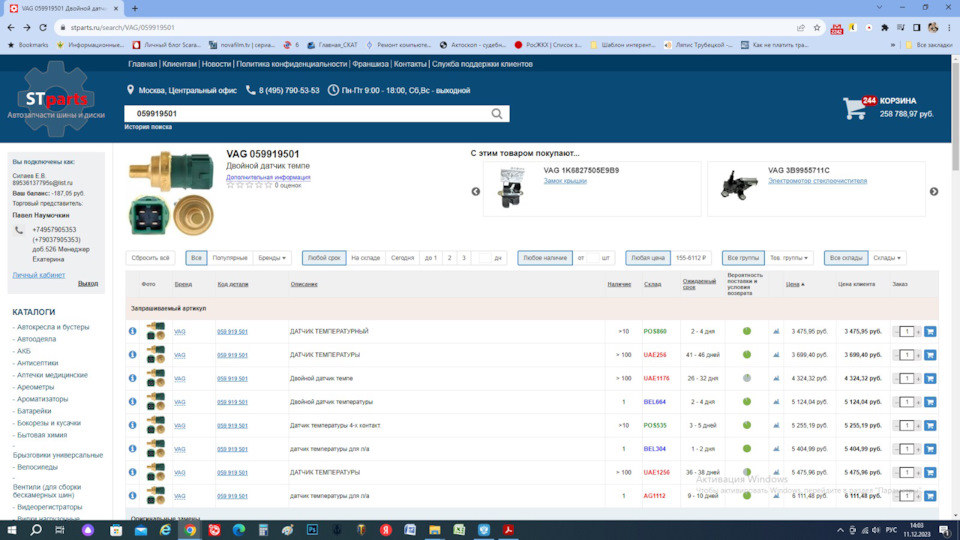The width and height of the screenshot is (960, 540).
Task: Open Франшиза in top navigation
Action: 370,64
